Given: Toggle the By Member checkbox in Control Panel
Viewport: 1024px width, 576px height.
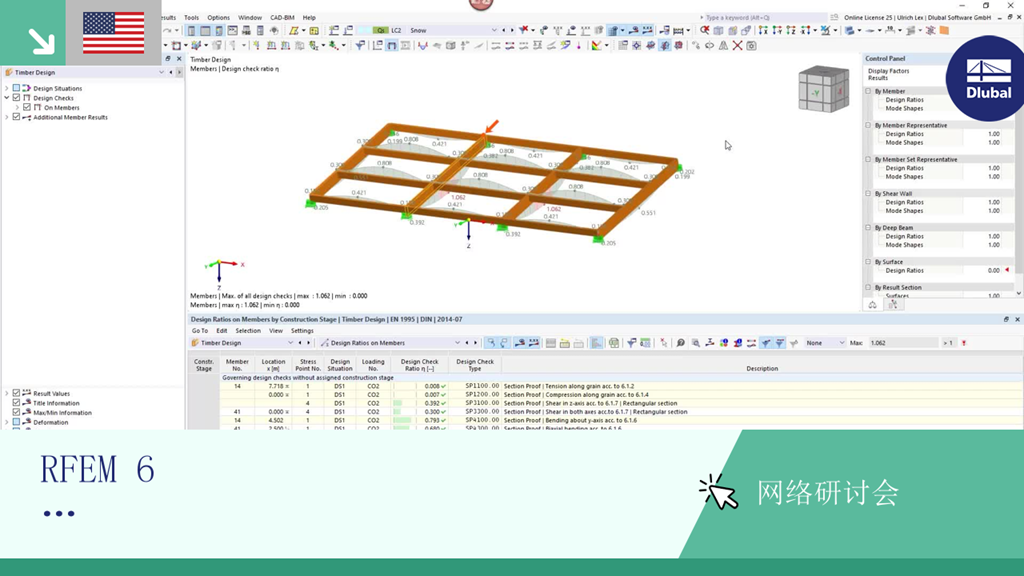Looking at the screenshot, I should coord(869,91).
